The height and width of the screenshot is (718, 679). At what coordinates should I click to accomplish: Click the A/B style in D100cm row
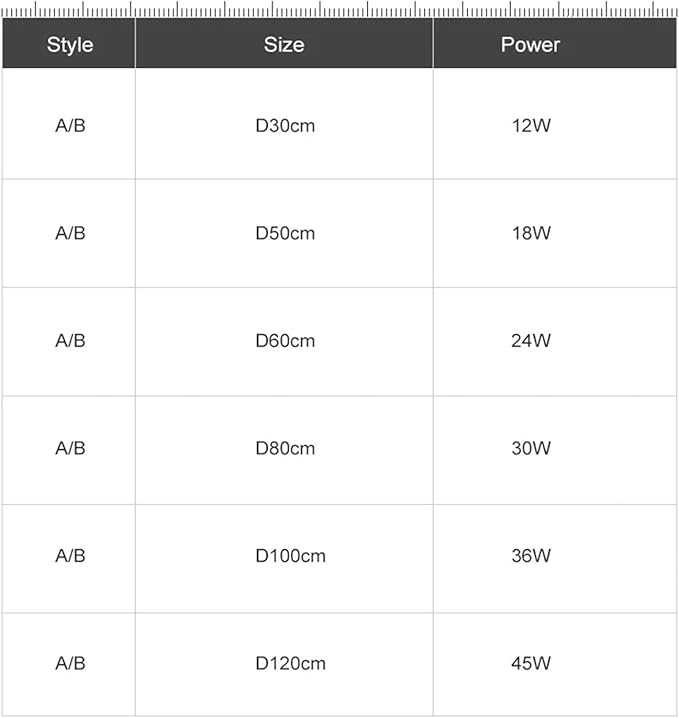point(70,555)
